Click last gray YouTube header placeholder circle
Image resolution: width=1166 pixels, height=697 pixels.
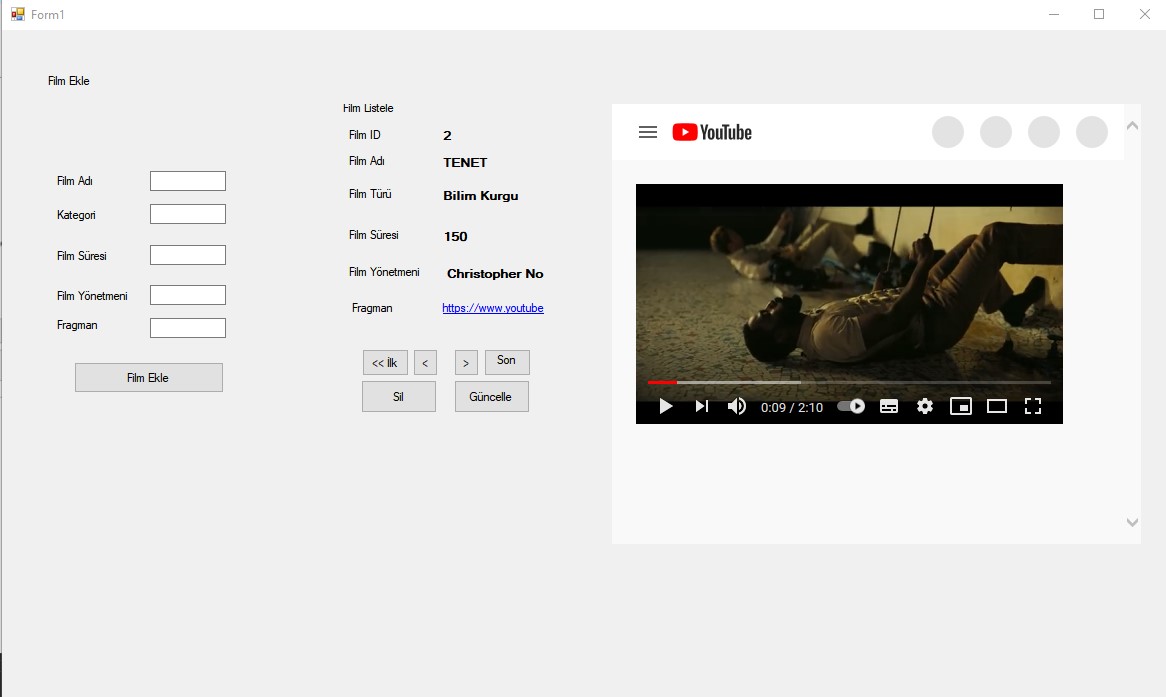coord(1092,132)
